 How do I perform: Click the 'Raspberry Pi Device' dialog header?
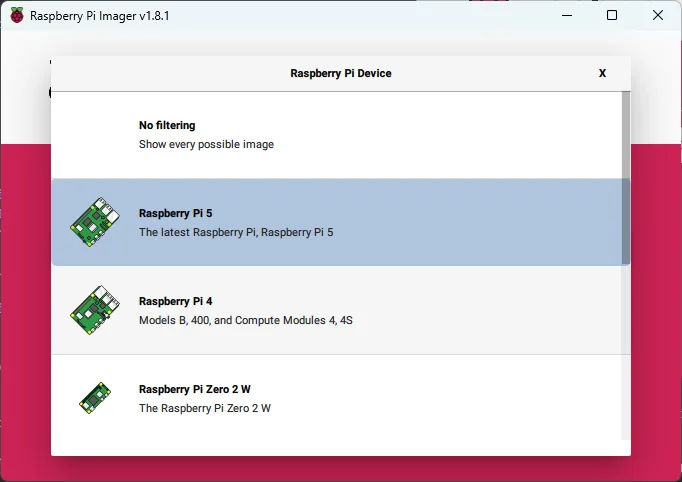(x=340, y=73)
